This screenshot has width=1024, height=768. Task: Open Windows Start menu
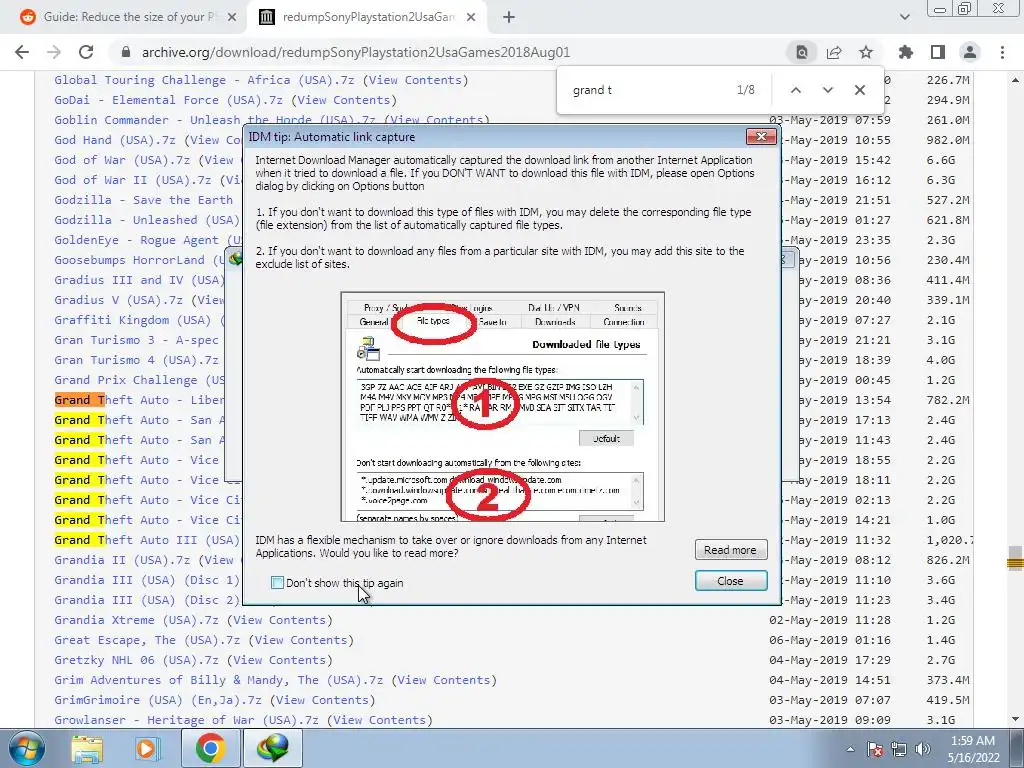click(26, 748)
